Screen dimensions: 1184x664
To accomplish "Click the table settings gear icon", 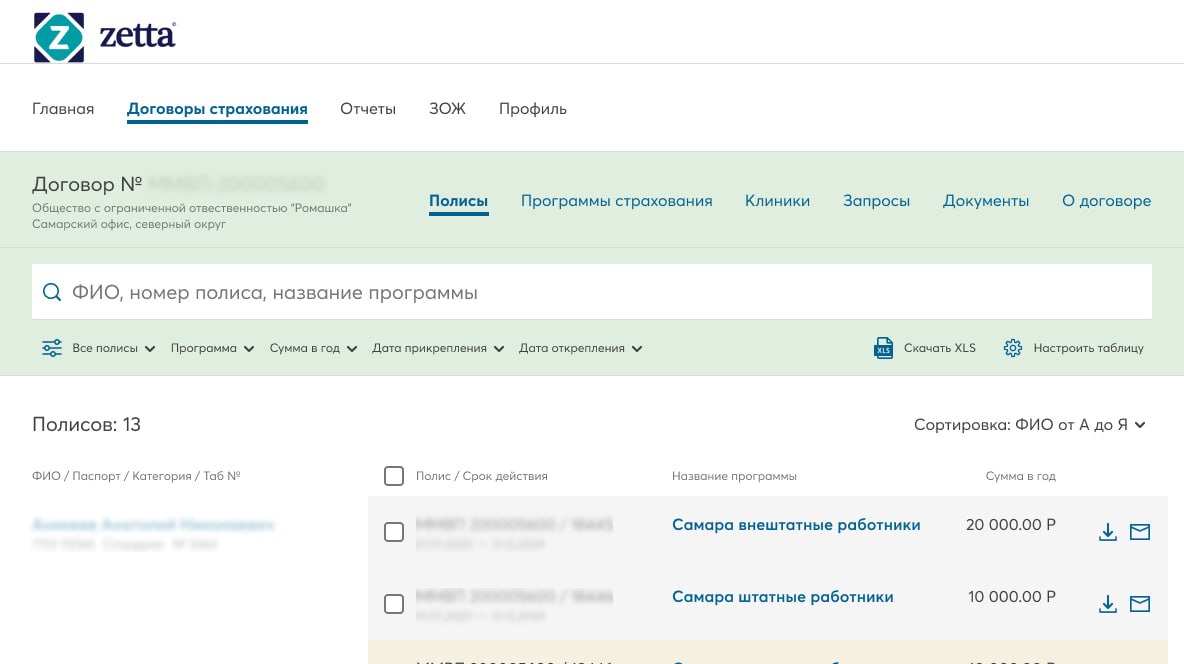I will 1013,348.
